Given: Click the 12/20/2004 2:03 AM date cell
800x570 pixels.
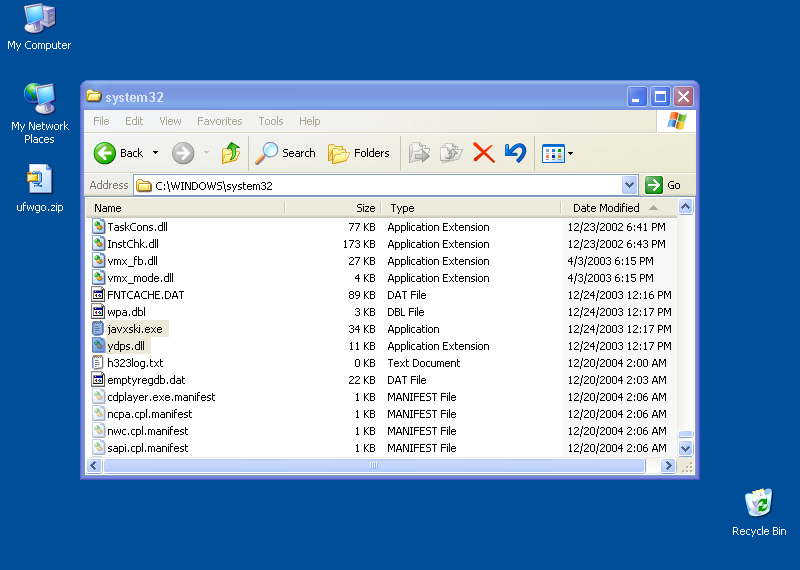Looking at the screenshot, I should pyautogui.click(x=617, y=380).
